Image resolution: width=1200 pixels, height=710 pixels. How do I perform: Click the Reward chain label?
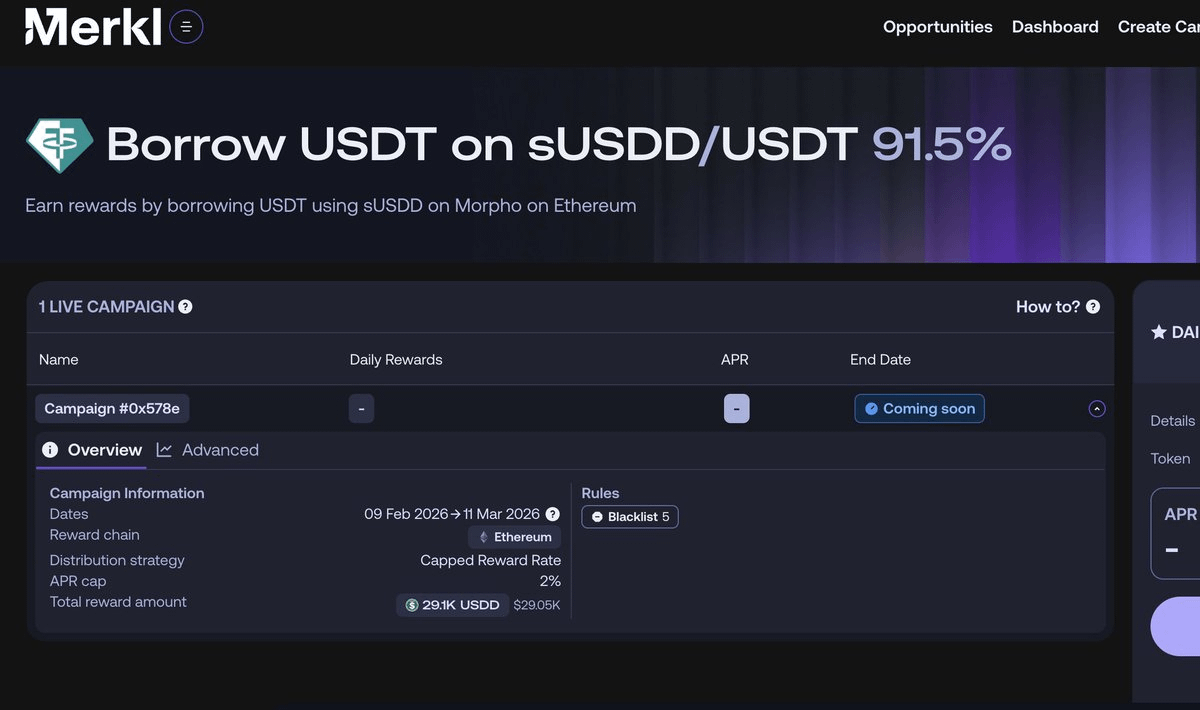click(95, 535)
